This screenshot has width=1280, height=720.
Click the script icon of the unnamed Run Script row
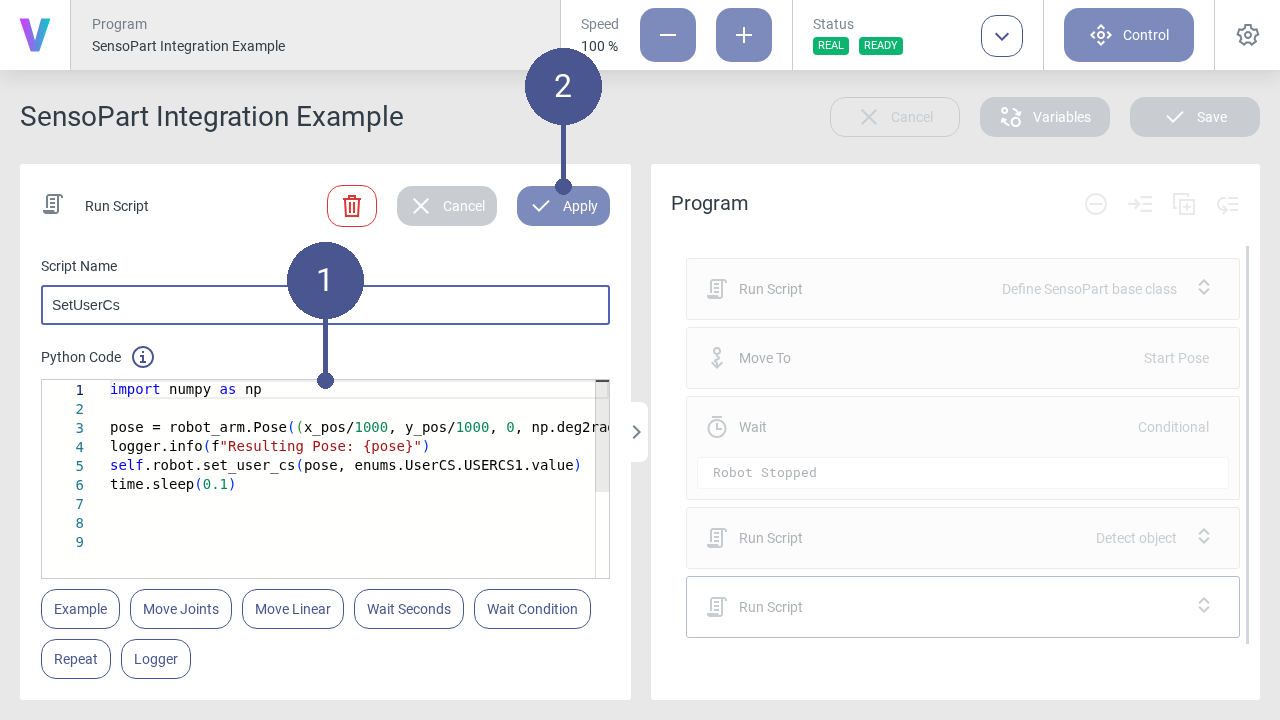[x=716, y=607]
